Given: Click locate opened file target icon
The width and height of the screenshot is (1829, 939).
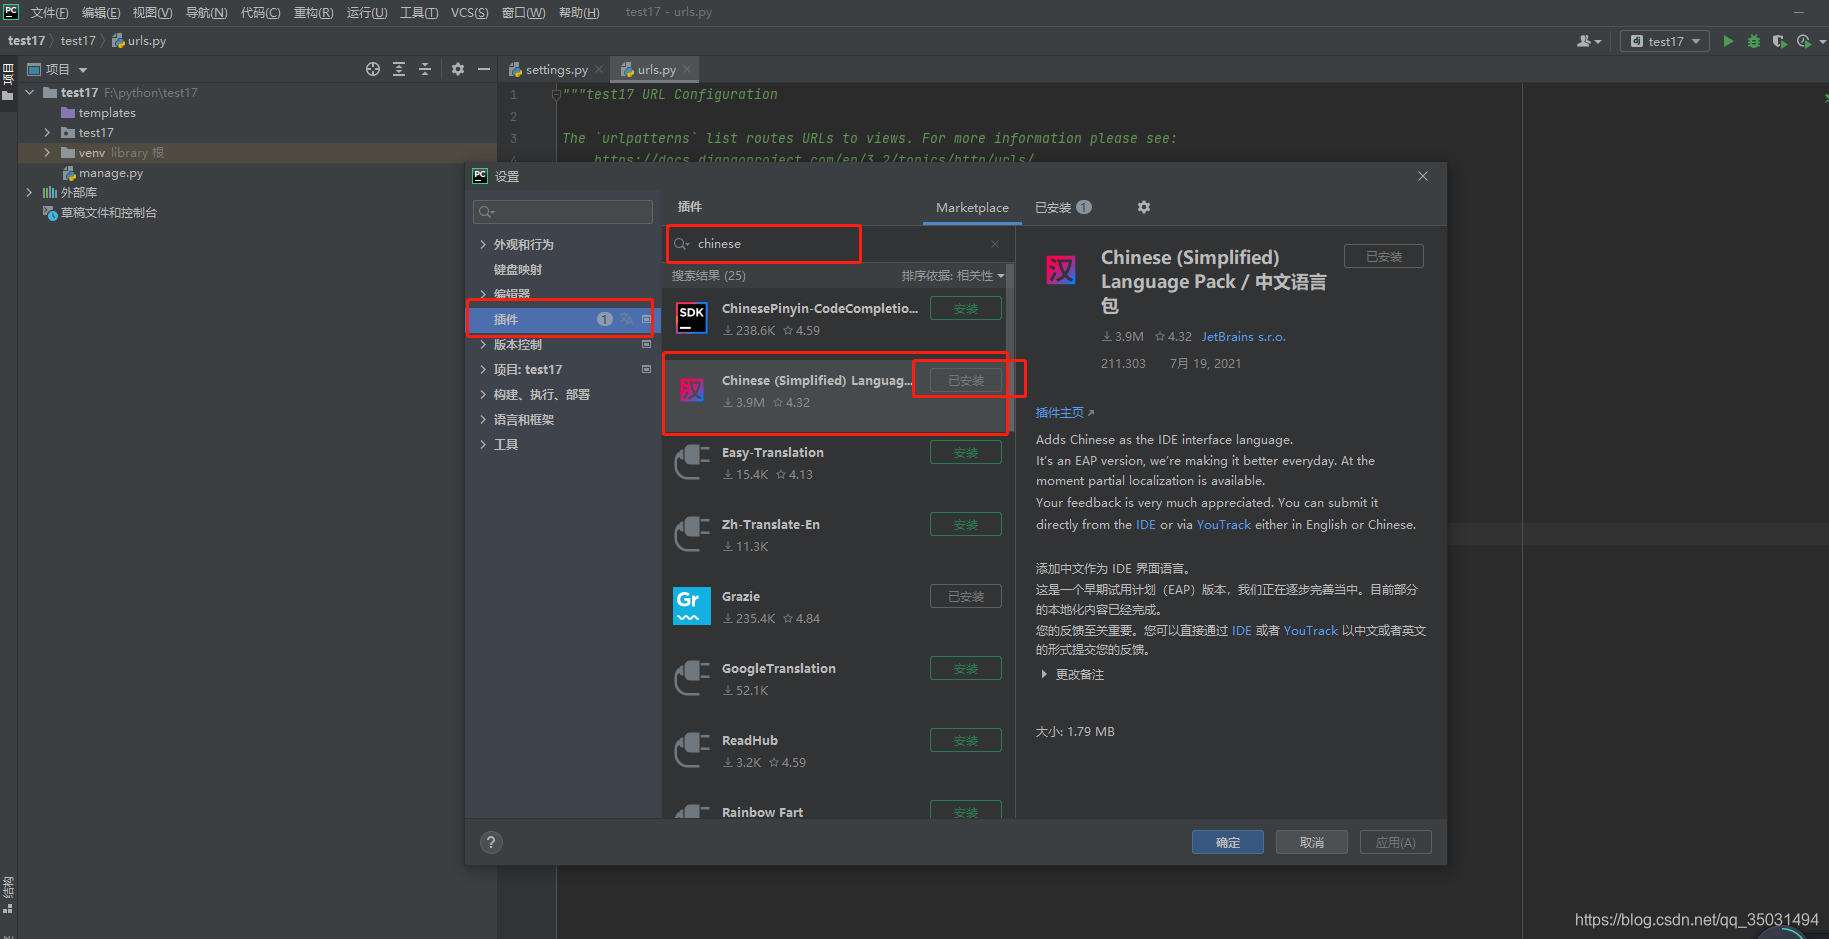Looking at the screenshot, I should pos(373,69).
